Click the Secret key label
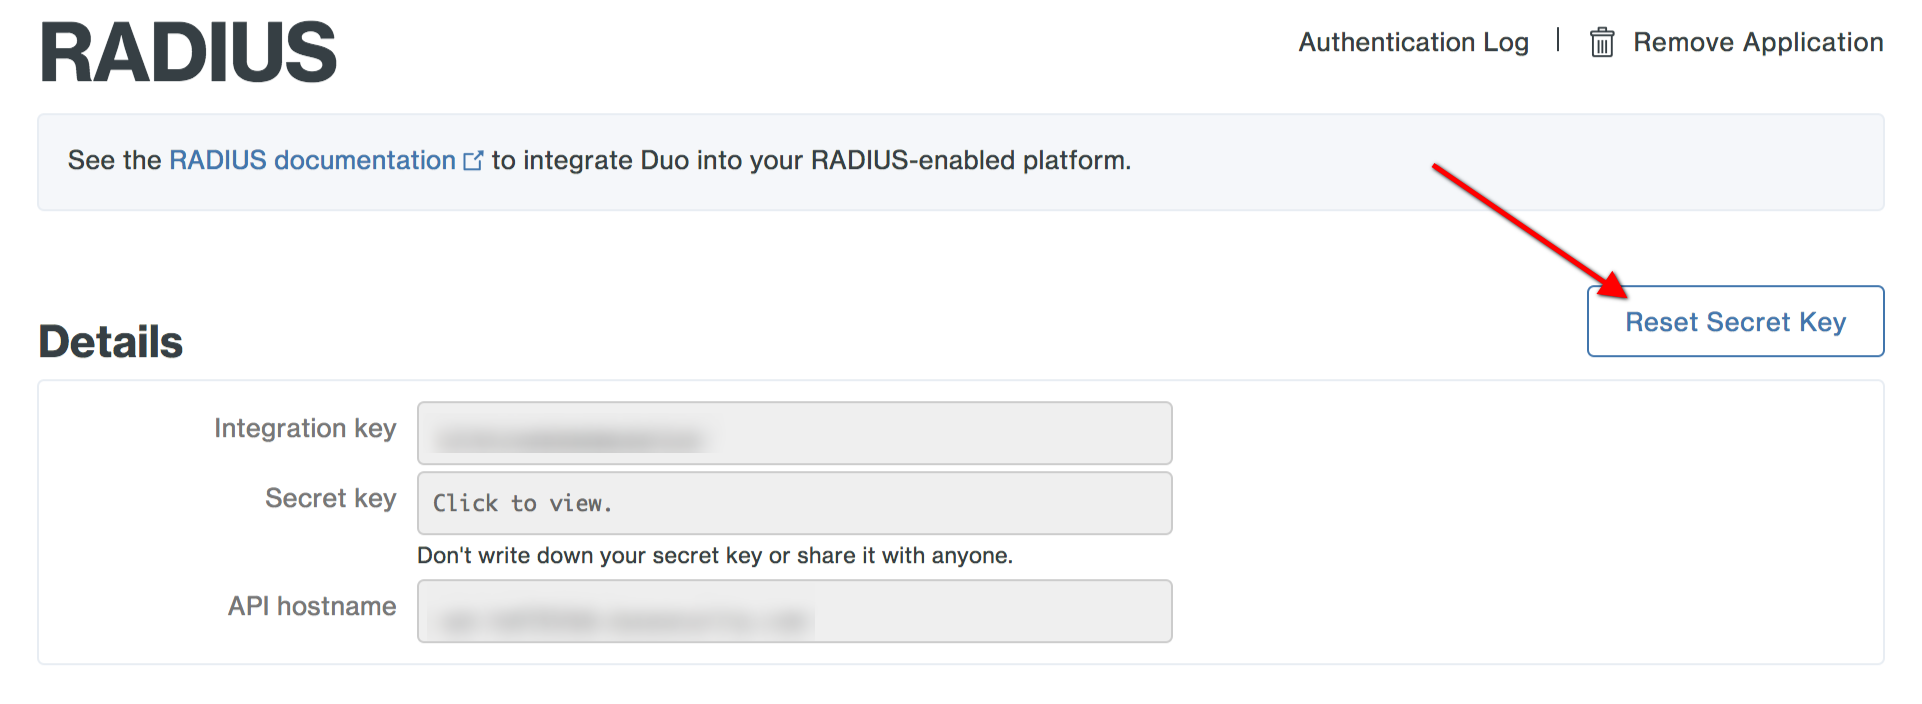 [330, 498]
